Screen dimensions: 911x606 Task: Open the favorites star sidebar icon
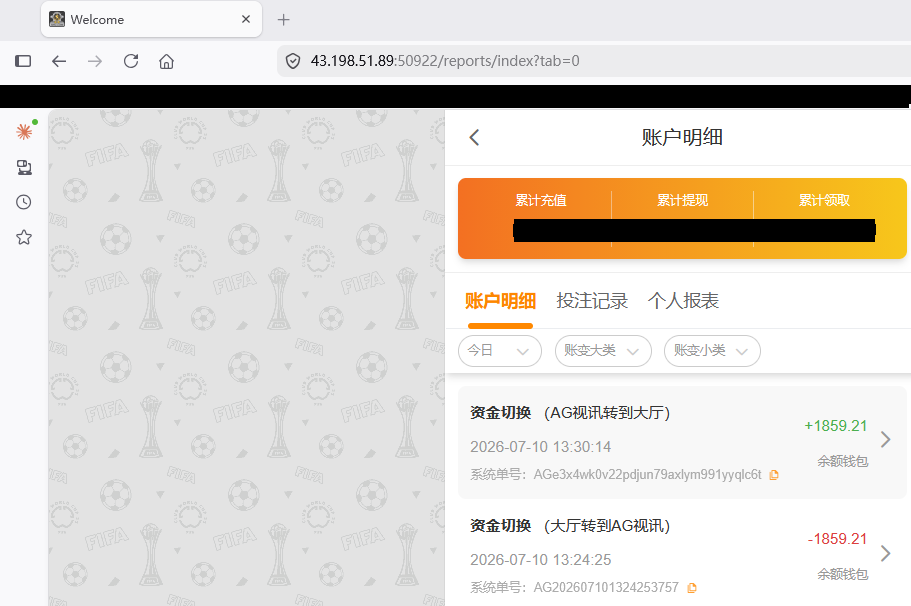[24, 237]
